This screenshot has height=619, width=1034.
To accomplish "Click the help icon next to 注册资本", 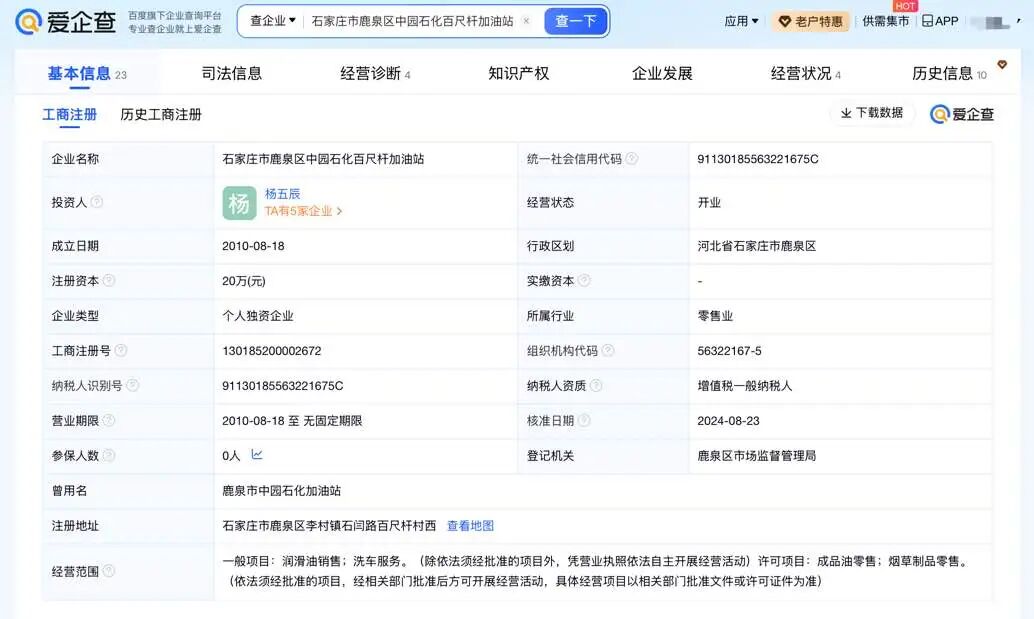I will (109, 280).
